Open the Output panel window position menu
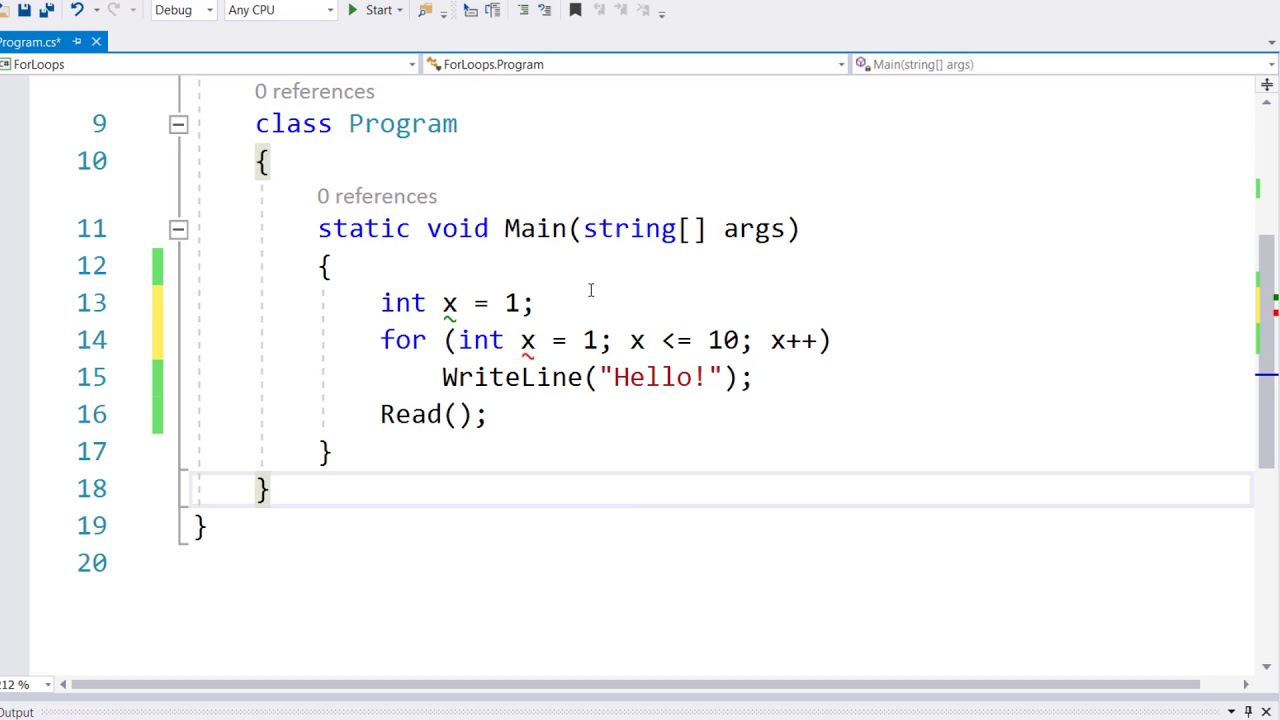Viewport: 1280px width, 720px height. pyautogui.click(x=1231, y=712)
